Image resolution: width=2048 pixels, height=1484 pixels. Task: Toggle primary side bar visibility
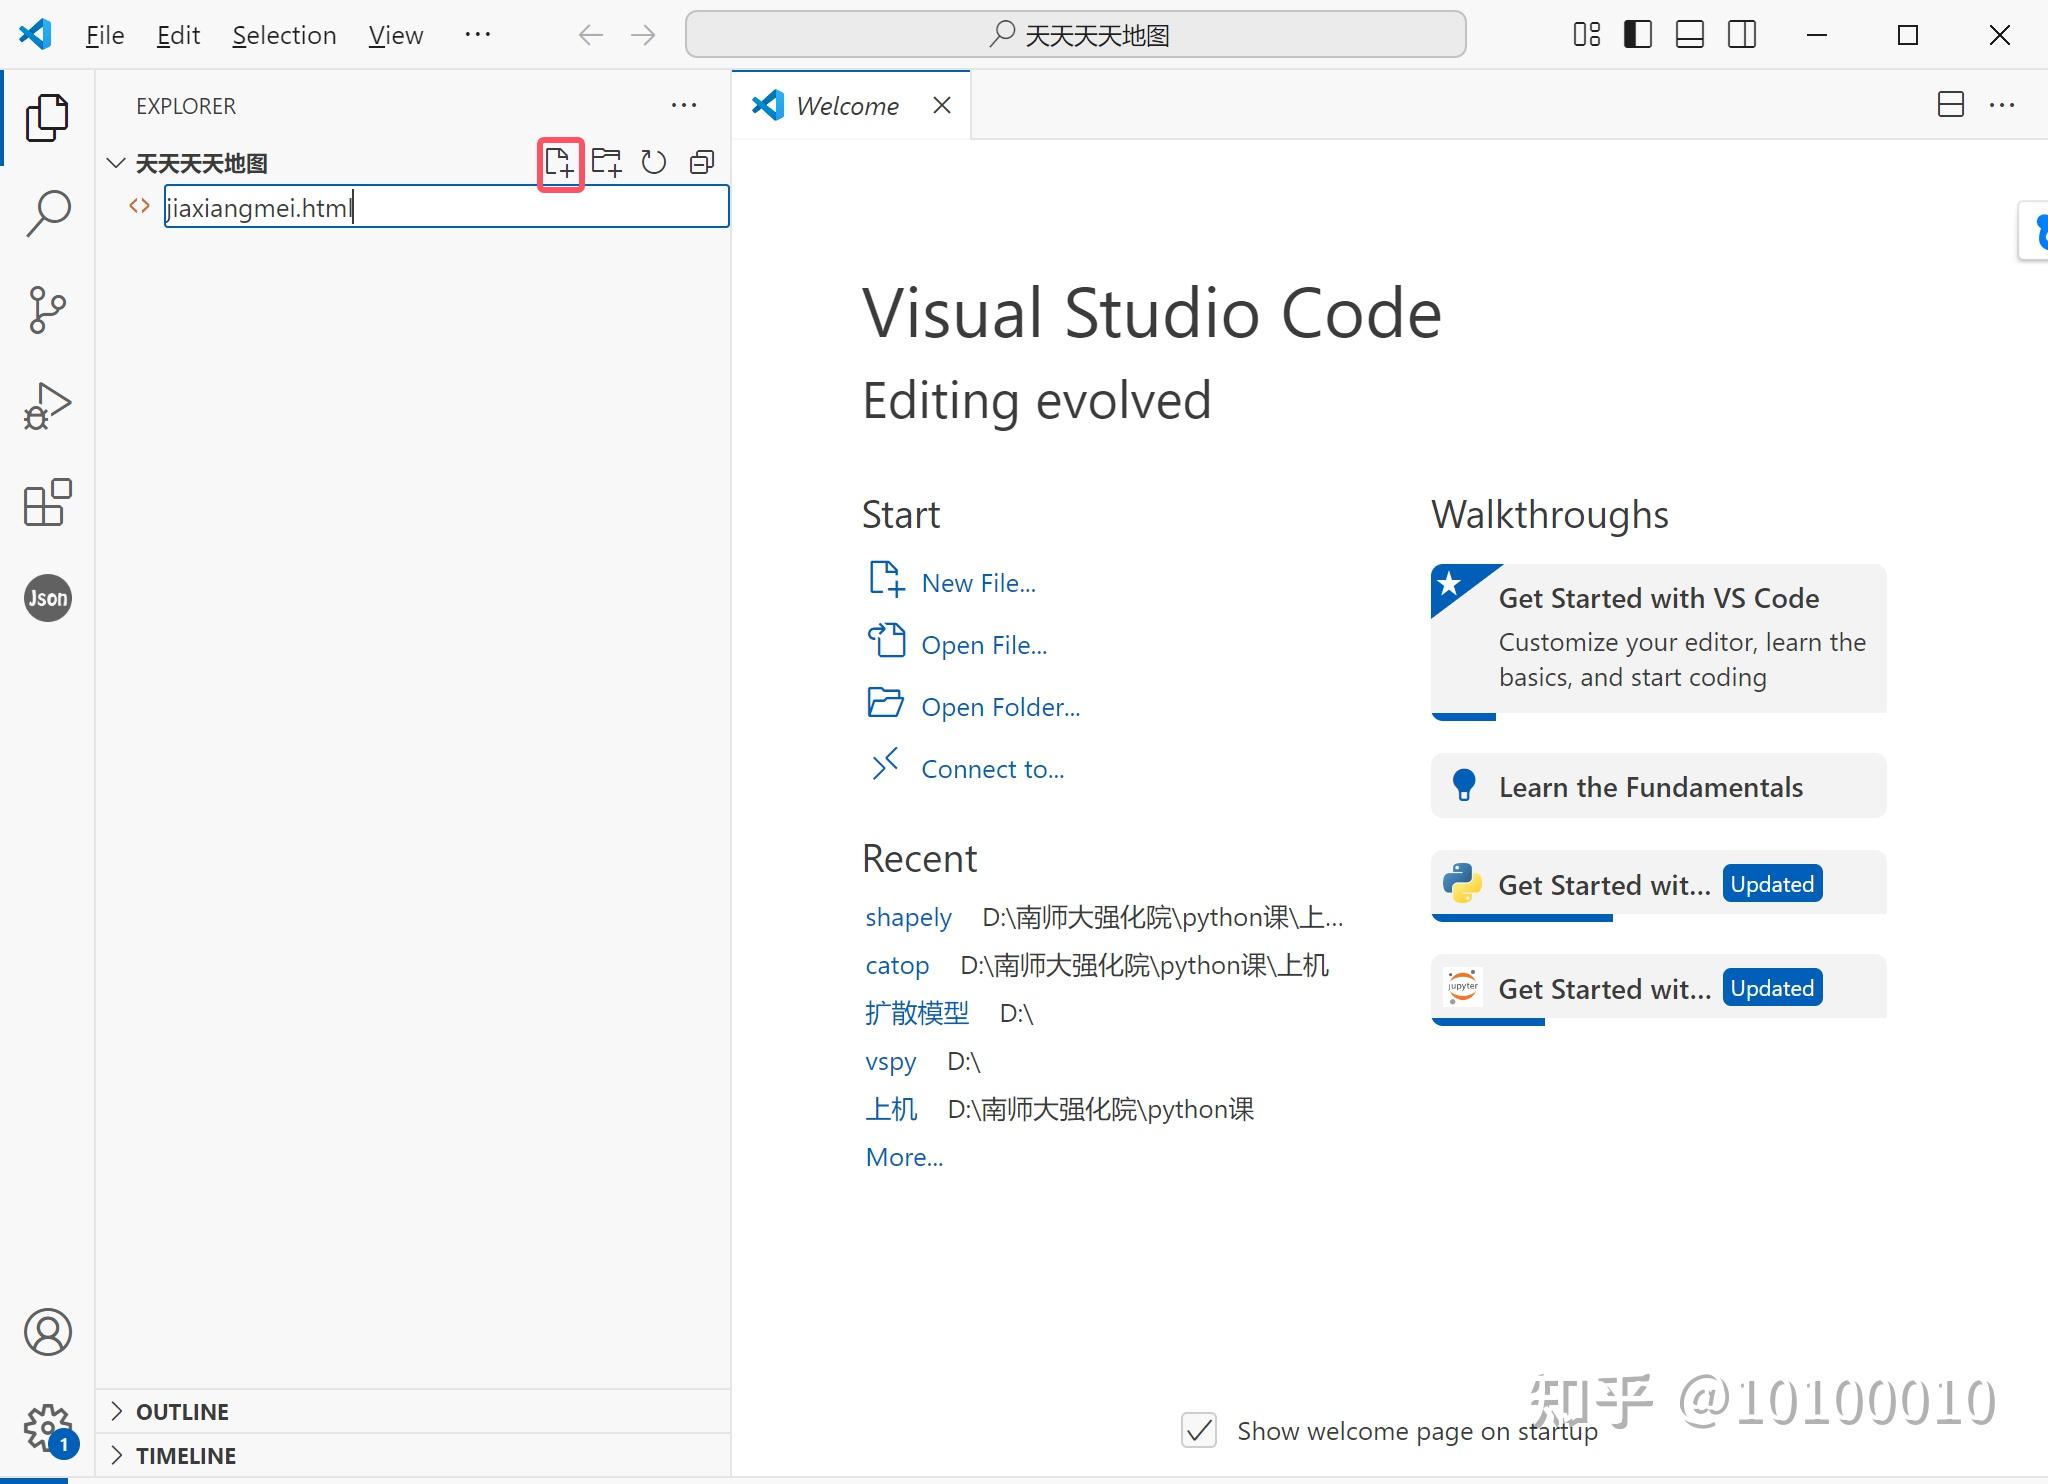tap(1637, 35)
